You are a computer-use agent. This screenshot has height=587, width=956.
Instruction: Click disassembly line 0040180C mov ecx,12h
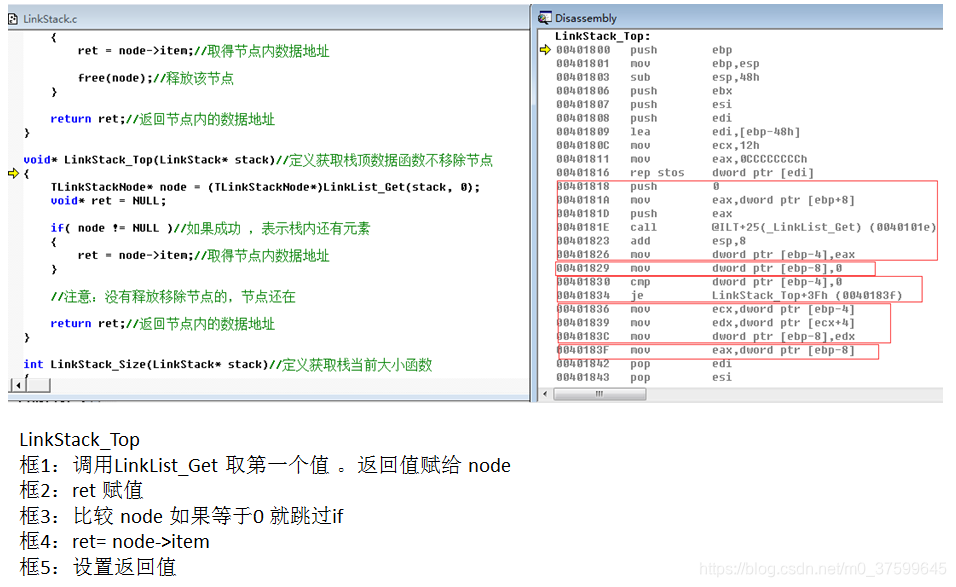[658, 145]
